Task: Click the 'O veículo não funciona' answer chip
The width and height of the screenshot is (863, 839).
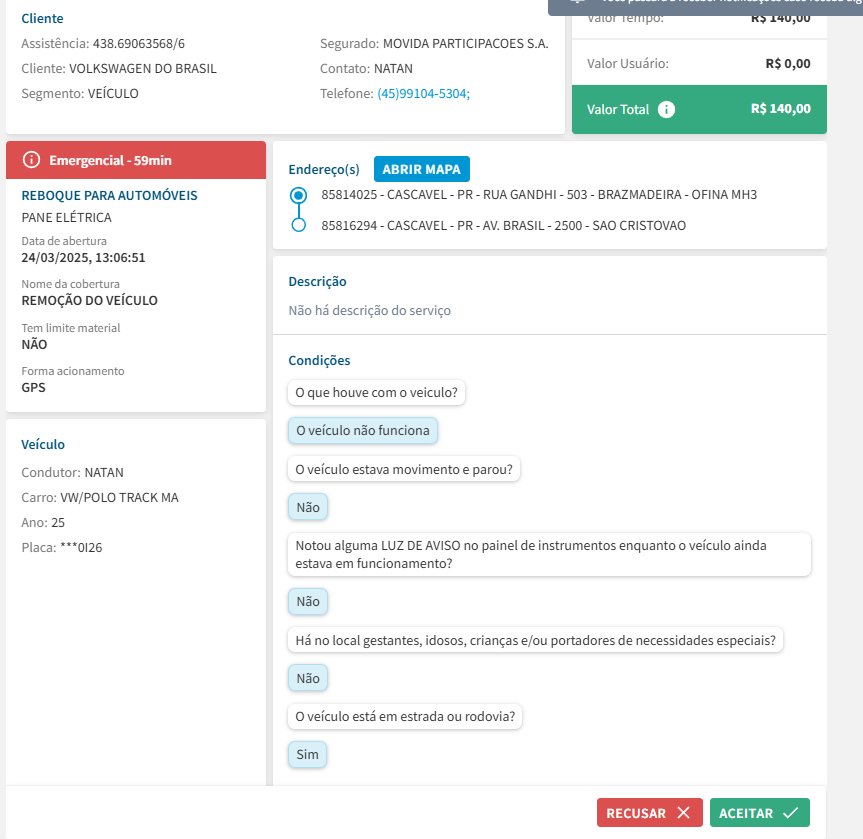Action: click(x=363, y=431)
